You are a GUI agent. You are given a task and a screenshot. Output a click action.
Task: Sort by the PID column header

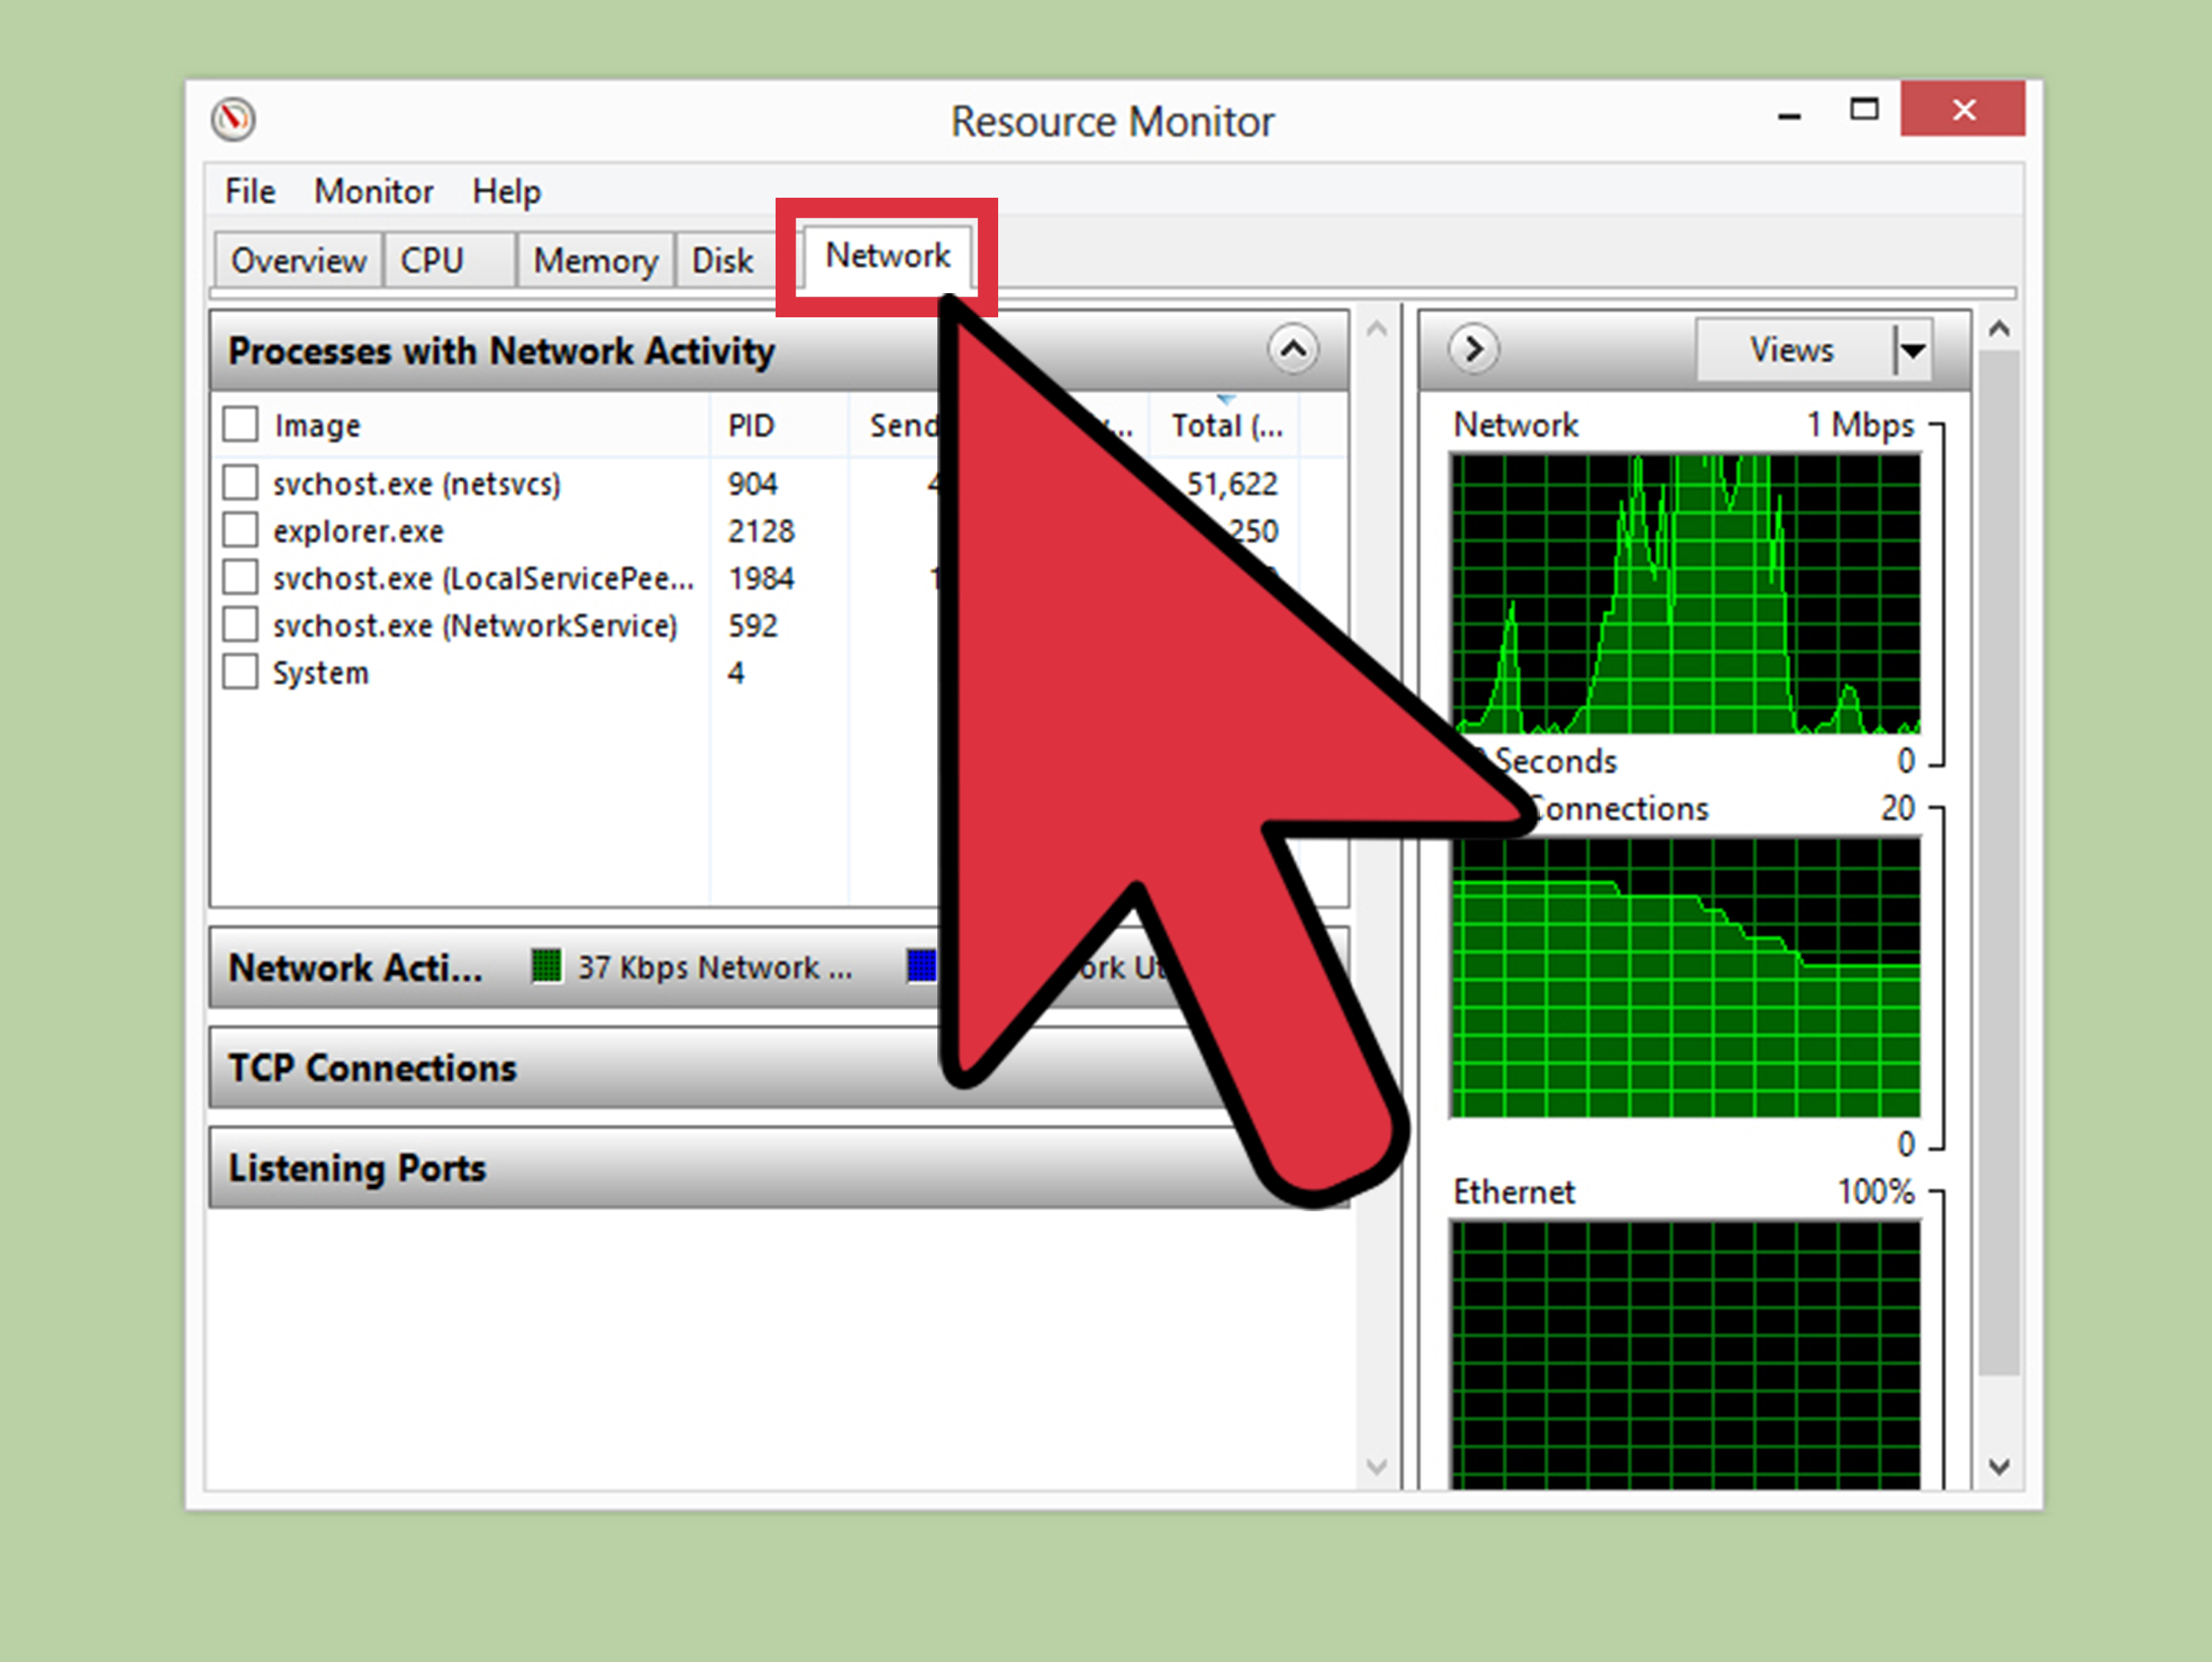click(779, 425)
